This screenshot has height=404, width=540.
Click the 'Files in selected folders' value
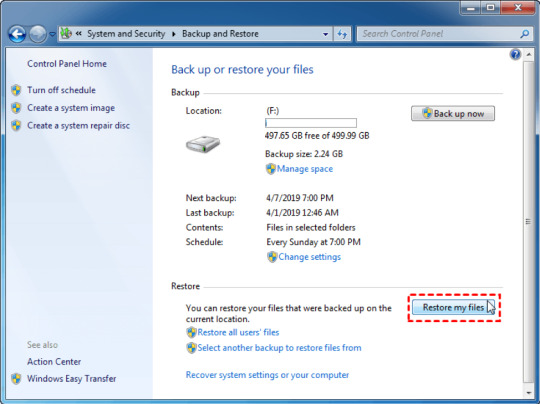pos(311,227)
